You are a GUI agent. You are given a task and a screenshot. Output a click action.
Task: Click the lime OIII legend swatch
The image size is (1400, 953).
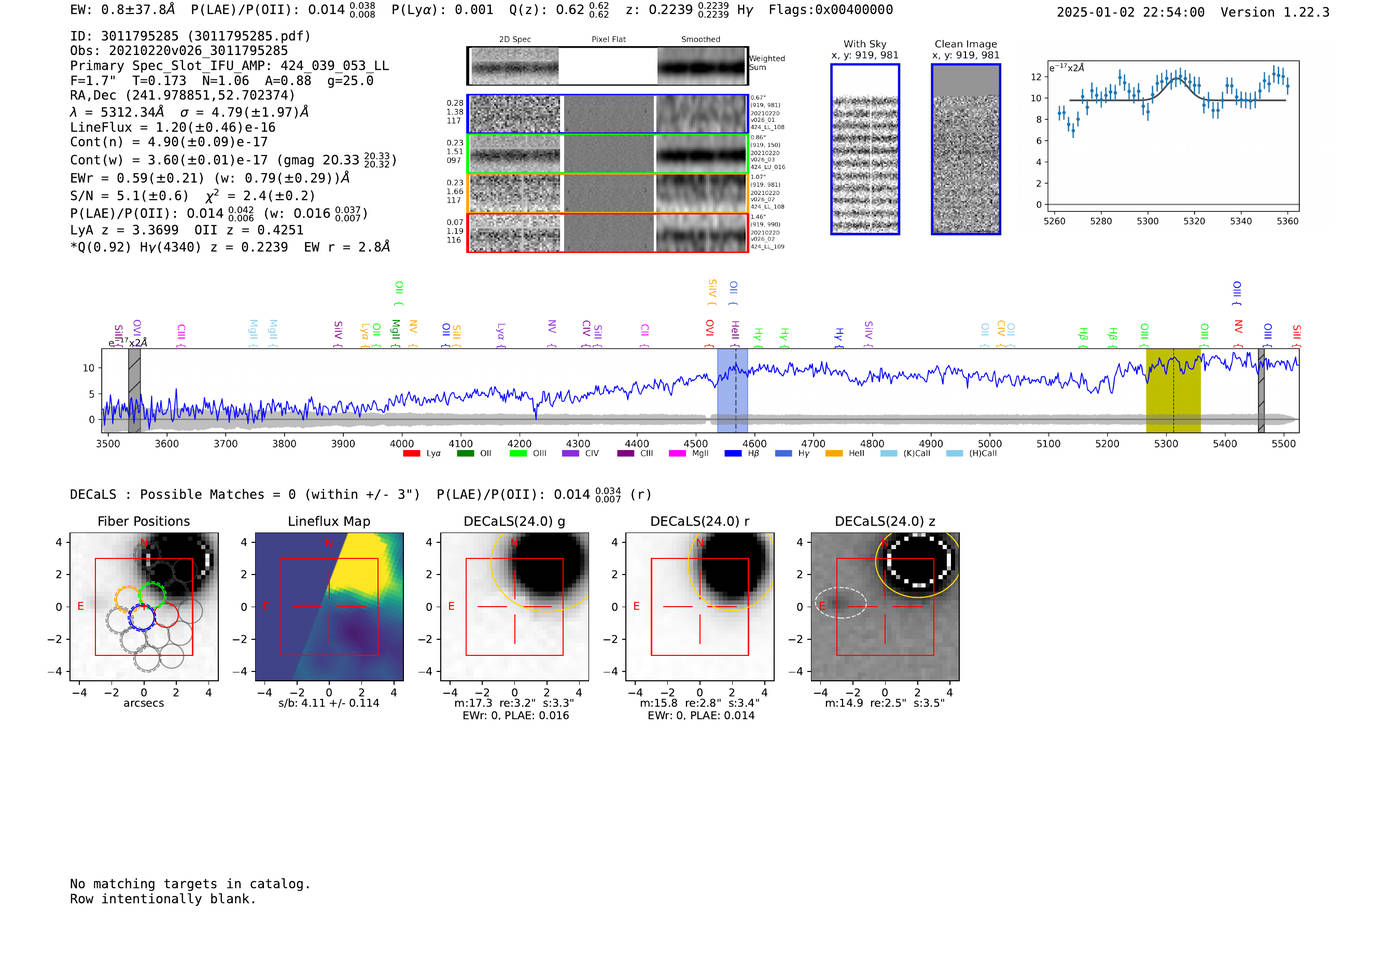pyautogui.click(x=518, y=454)
